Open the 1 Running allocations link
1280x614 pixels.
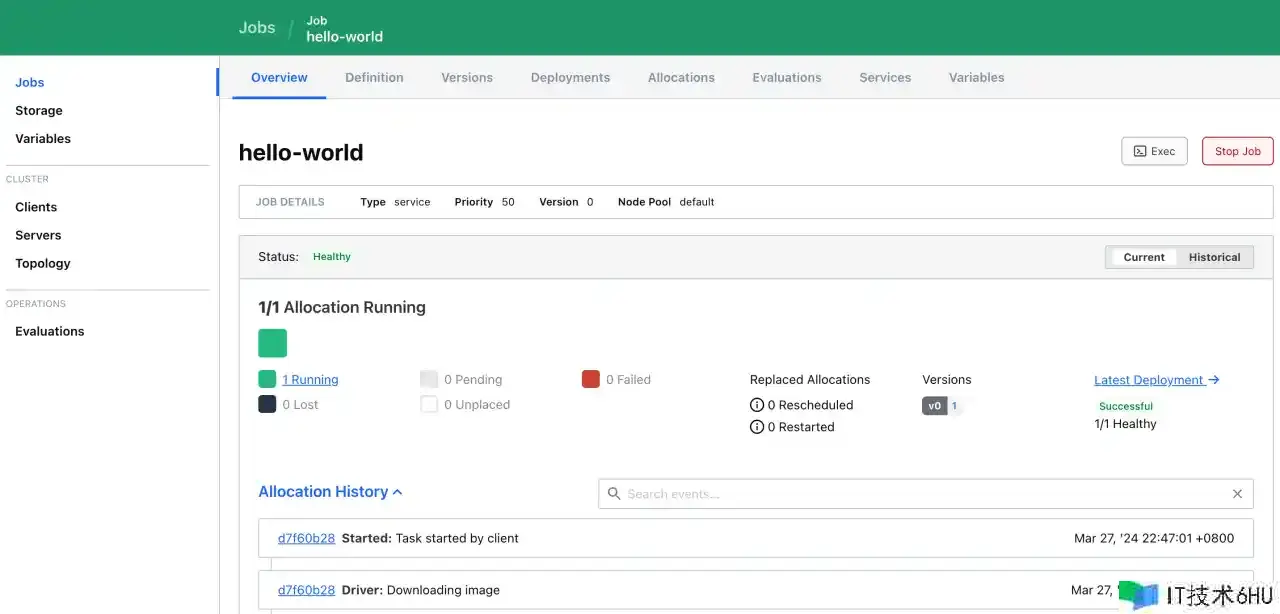coord(310,380)
